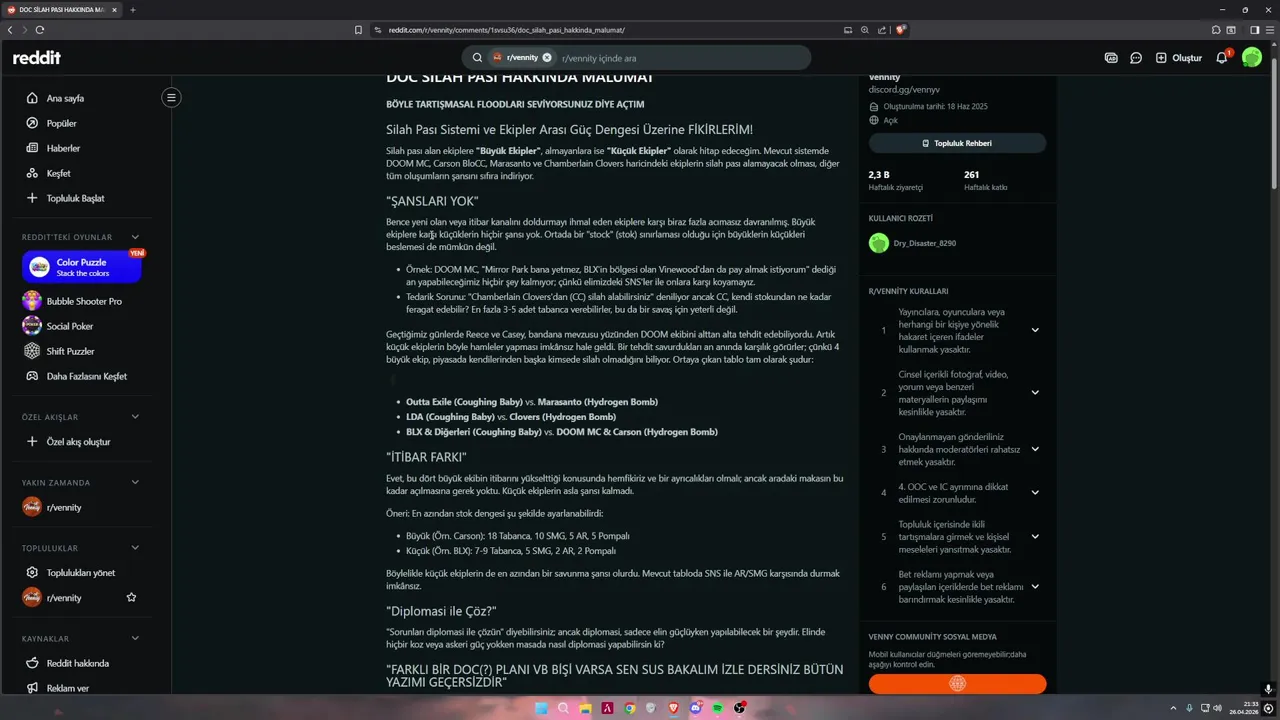Open the Reddit home logo
The width and height of the screenshot is (1280, 720).
[x=36, y=58]
